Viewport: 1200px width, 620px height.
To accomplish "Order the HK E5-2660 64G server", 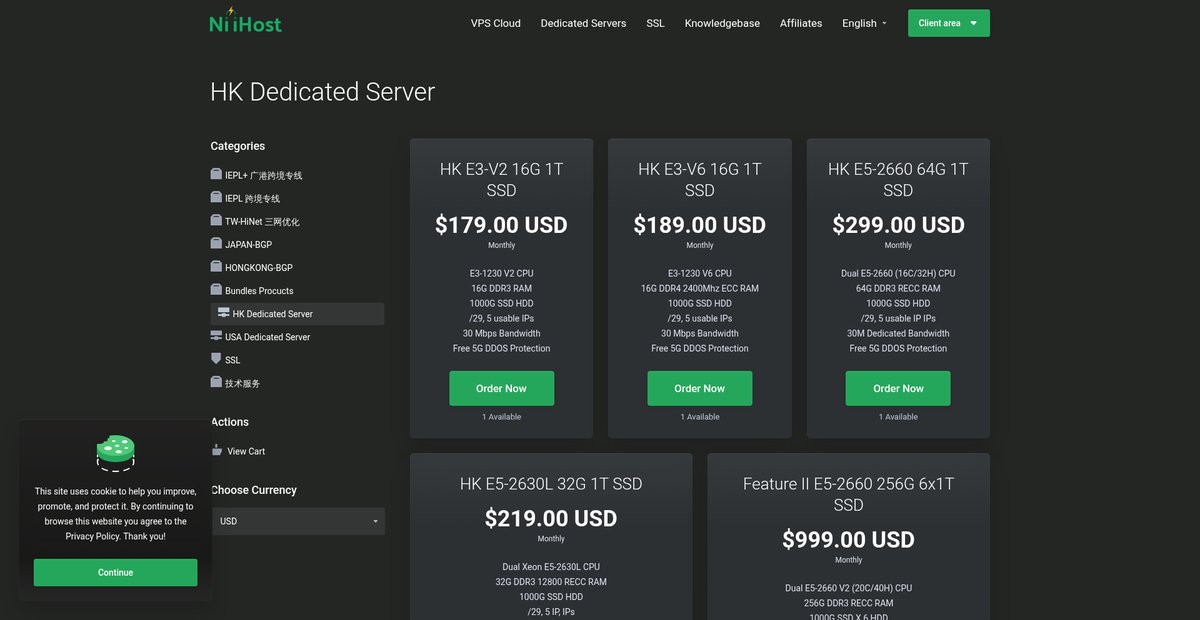I will [898, 388].
